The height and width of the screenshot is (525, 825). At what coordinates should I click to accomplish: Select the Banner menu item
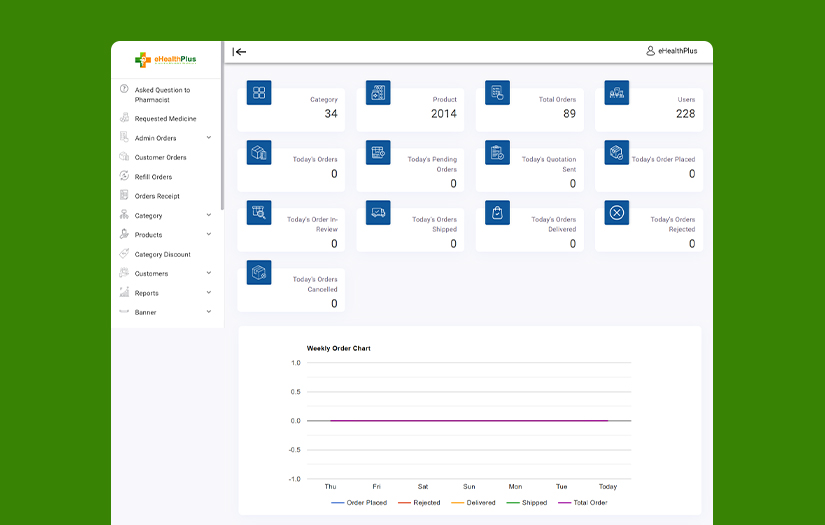[145, 312]
